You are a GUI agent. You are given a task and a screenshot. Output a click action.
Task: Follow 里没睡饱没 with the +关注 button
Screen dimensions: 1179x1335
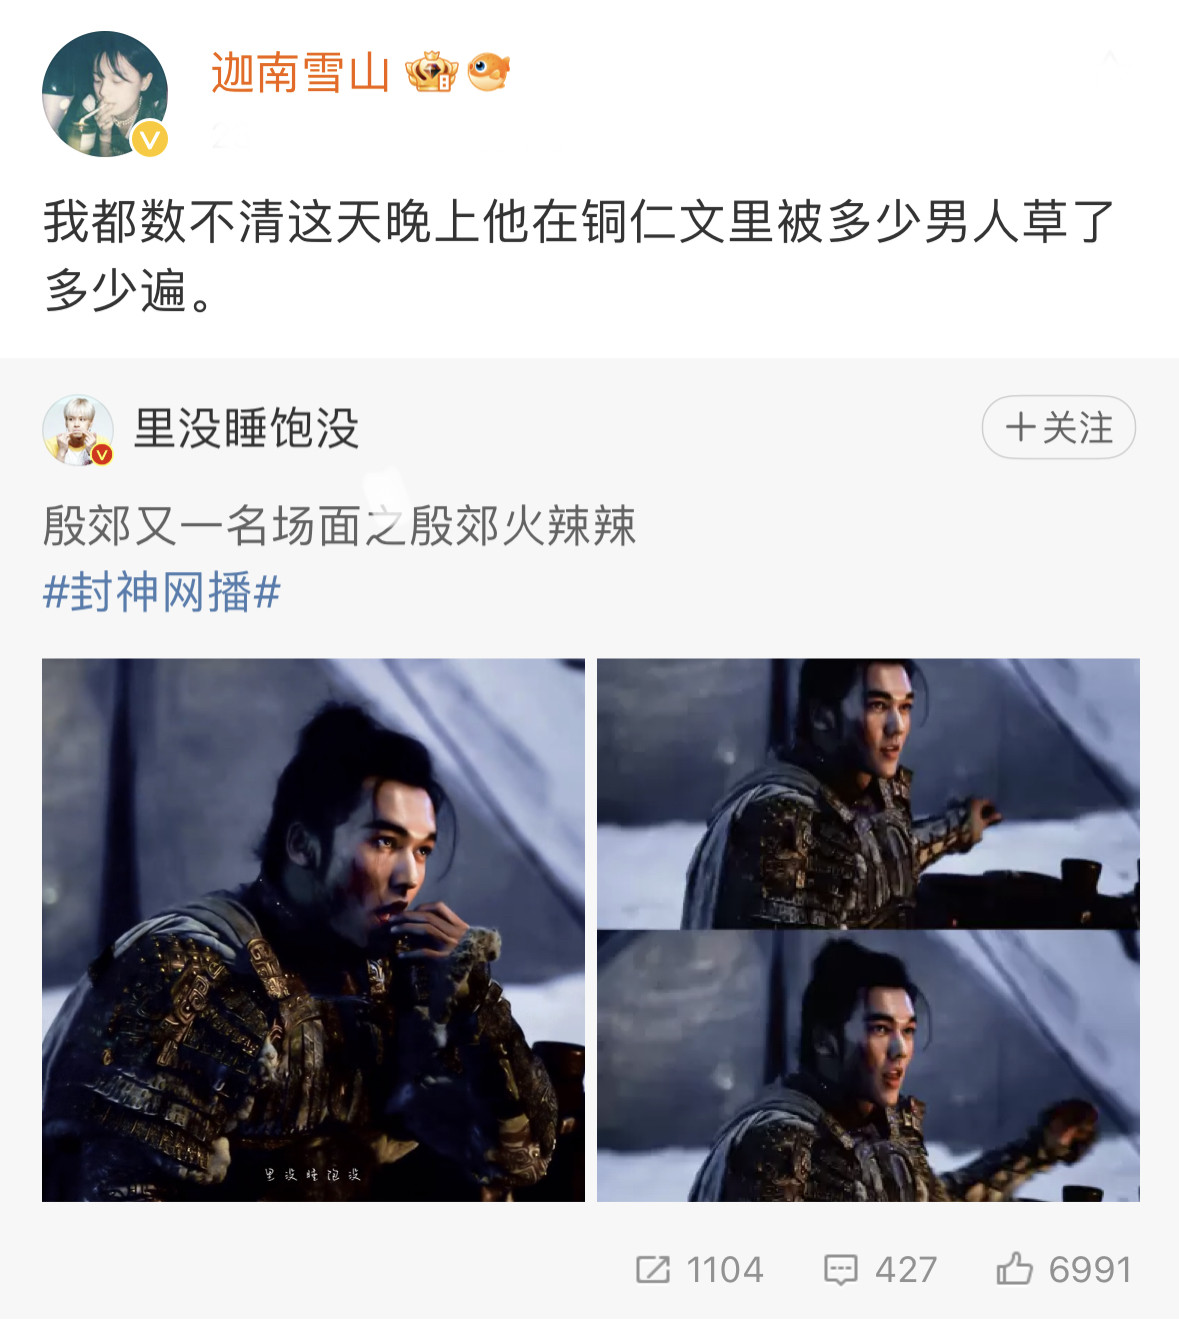coord(1059,427)
